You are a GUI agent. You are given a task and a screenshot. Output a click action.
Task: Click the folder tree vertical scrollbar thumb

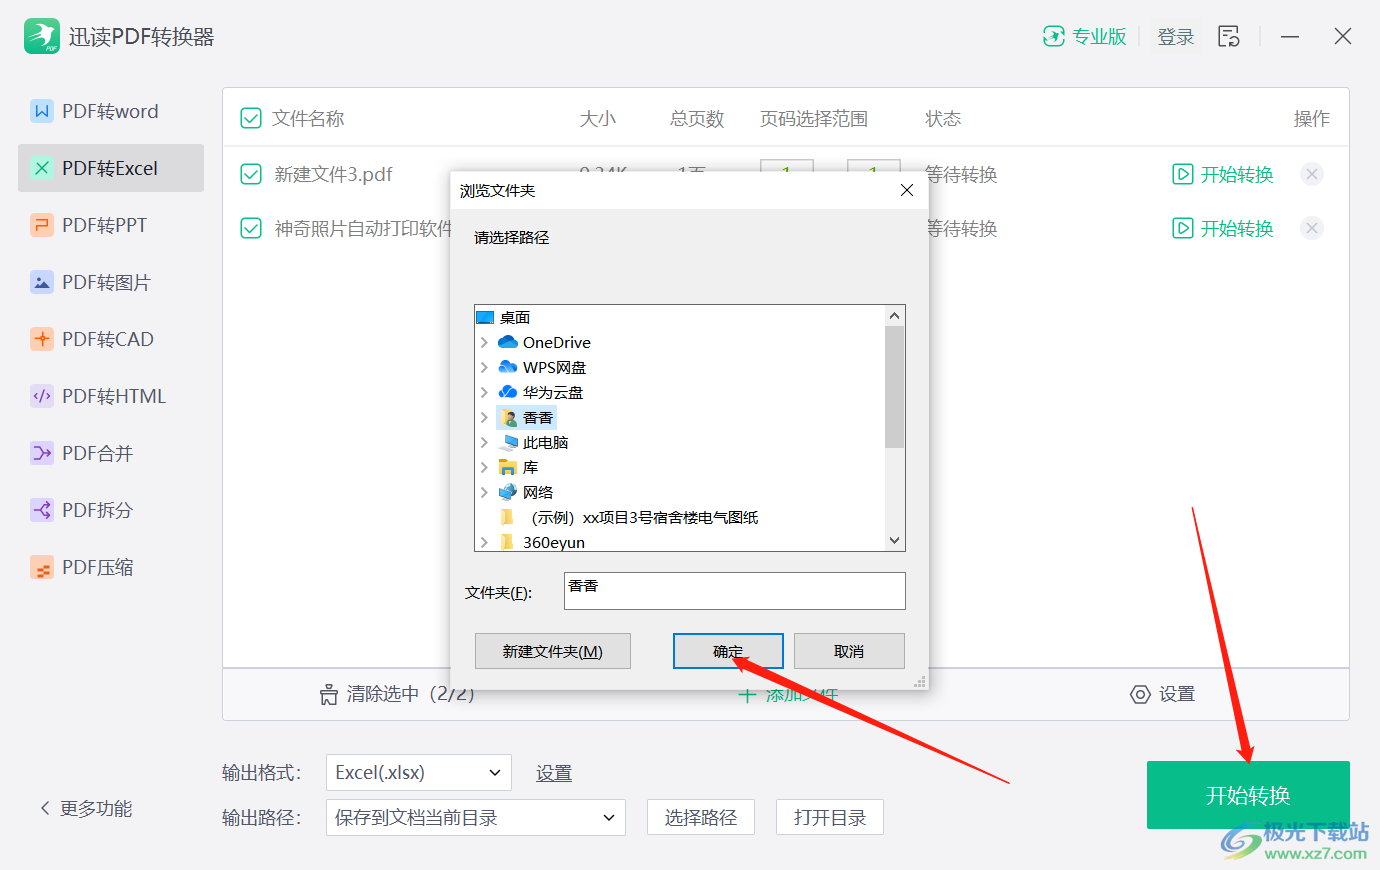pyautogui.click(x=894, y=386)
